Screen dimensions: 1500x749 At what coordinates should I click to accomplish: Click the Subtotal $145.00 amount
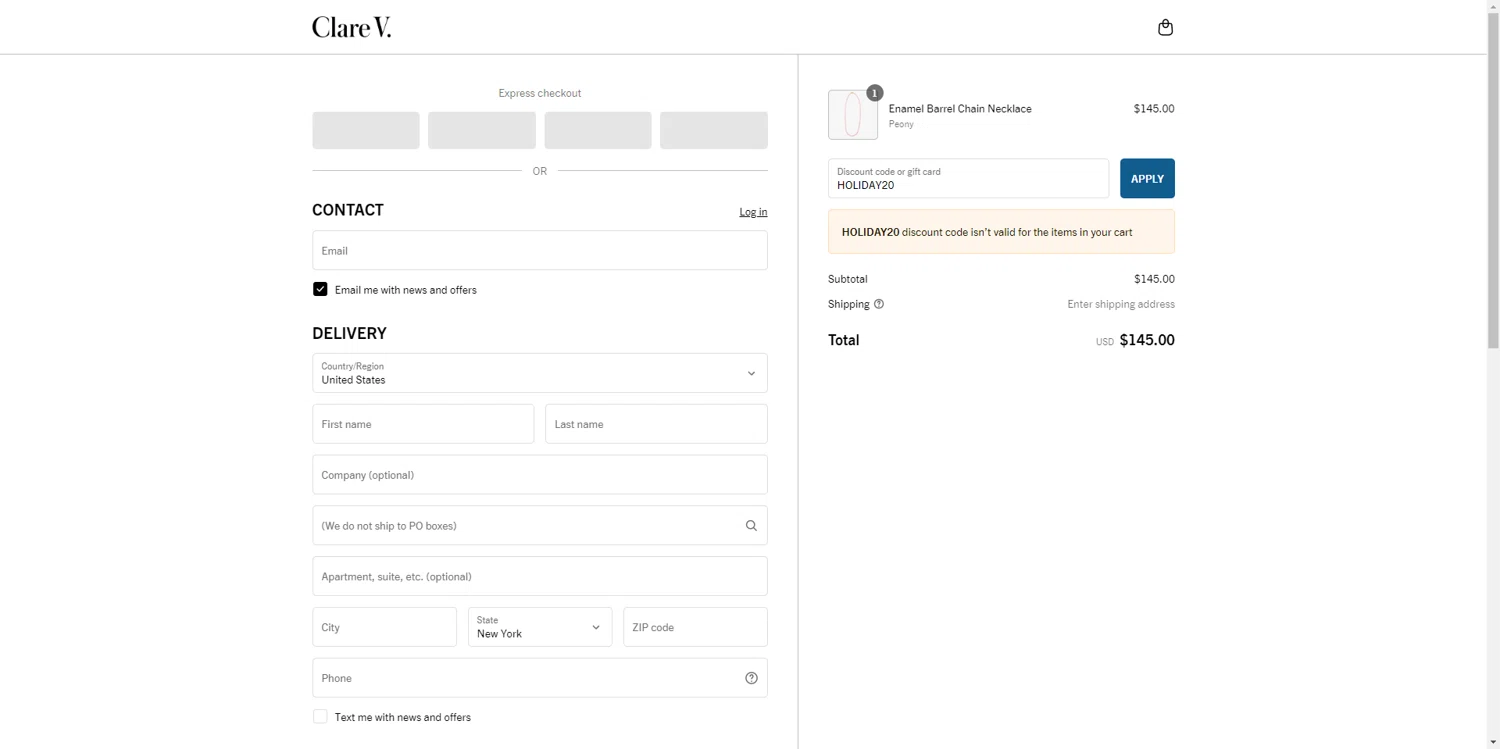click(1154, 279)
